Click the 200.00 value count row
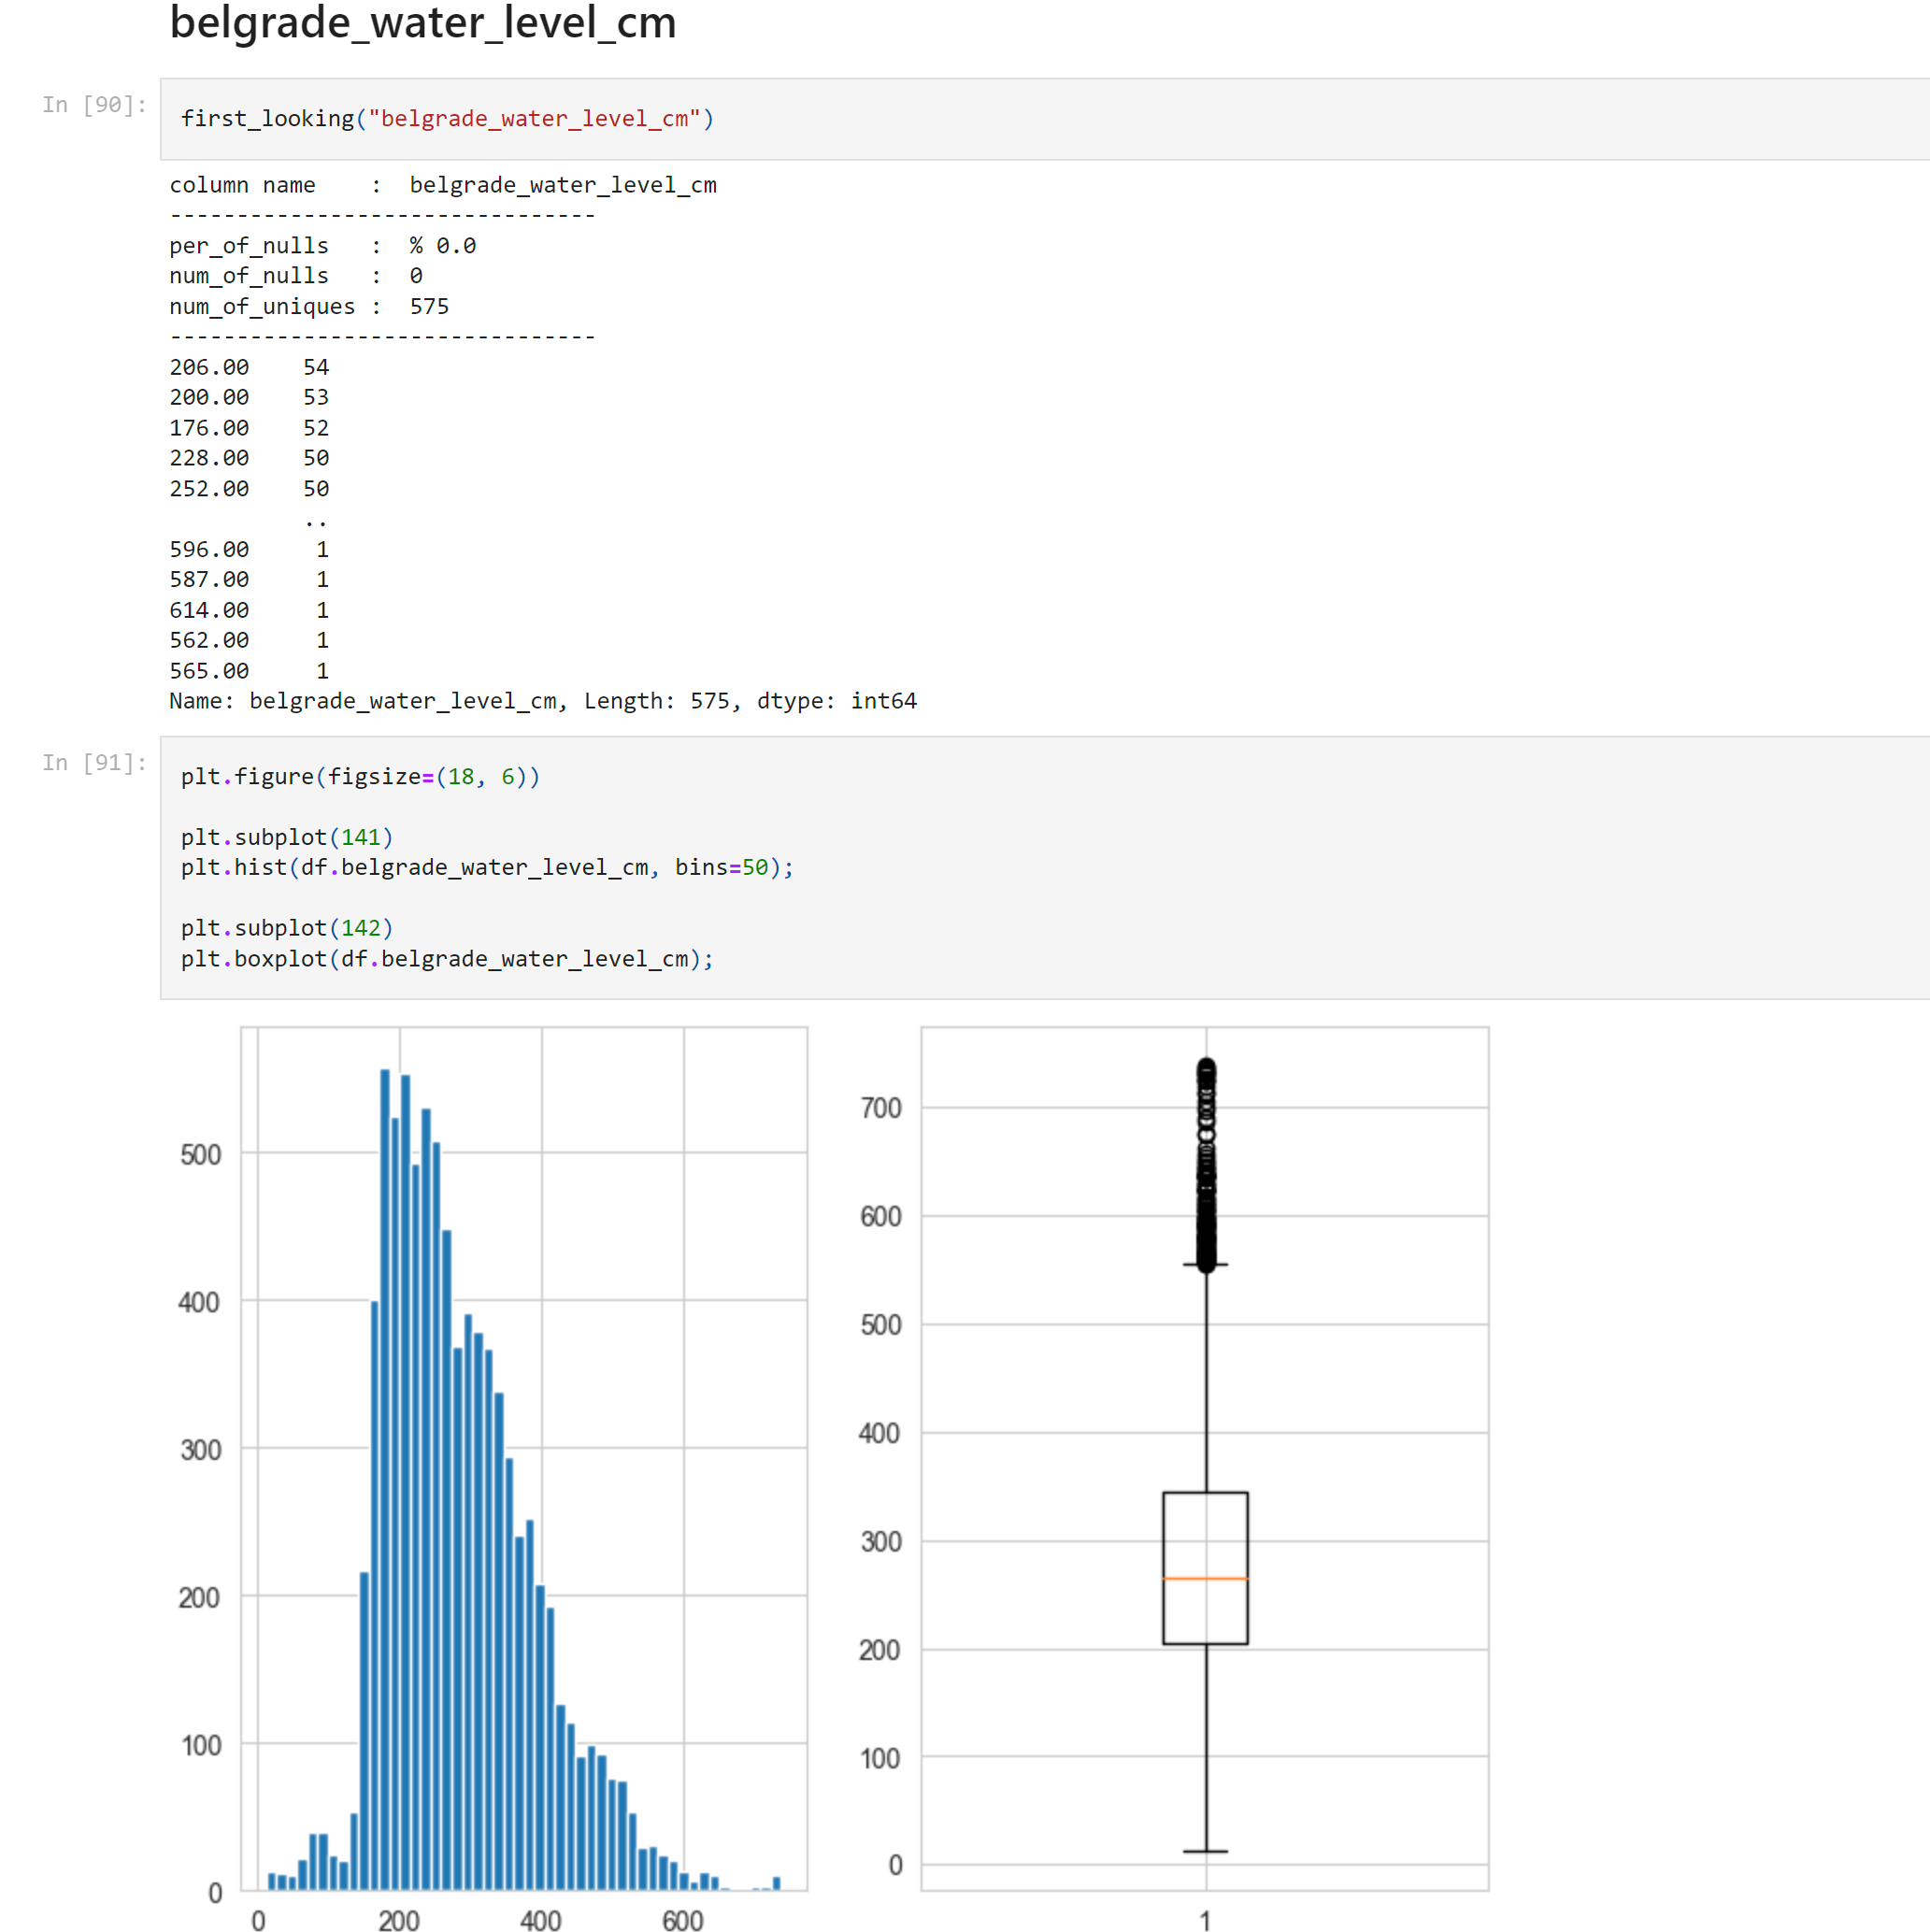Screen dimensions: 1930x1932 click(x=249, y=397)
